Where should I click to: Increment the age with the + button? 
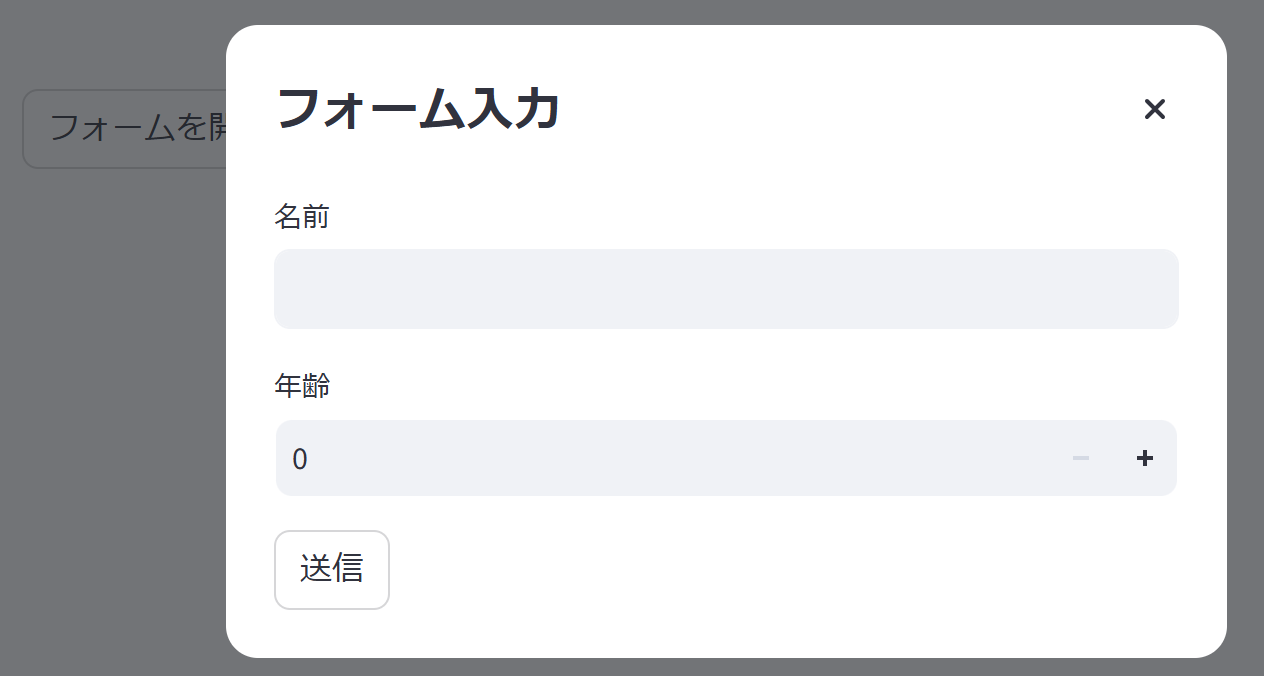tap(1145, 458)
